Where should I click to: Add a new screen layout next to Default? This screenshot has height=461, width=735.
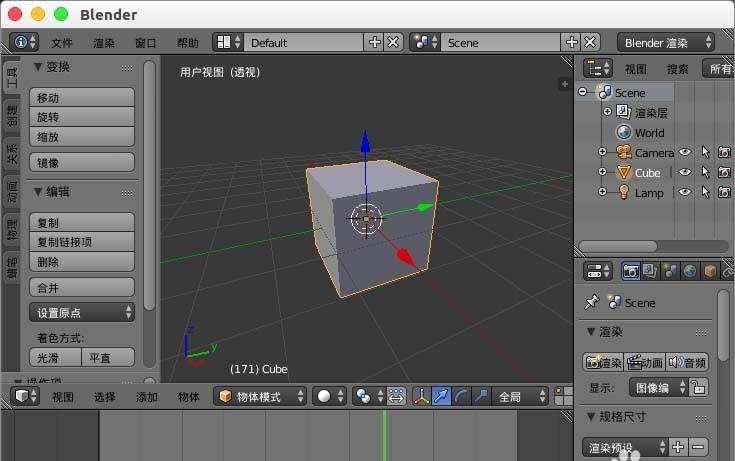tap(375, 42)
